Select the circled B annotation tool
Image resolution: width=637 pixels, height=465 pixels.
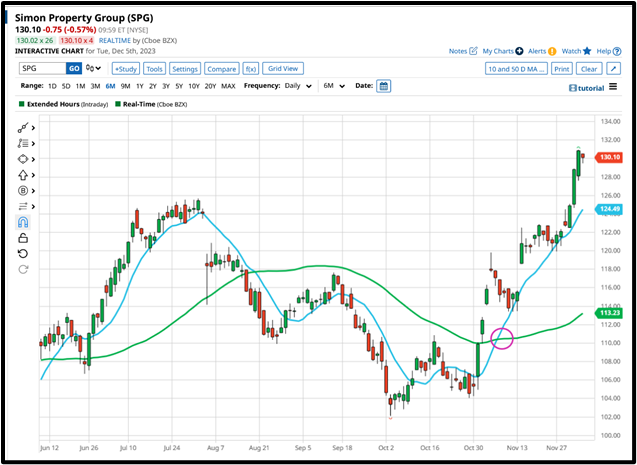click(23, 190)
